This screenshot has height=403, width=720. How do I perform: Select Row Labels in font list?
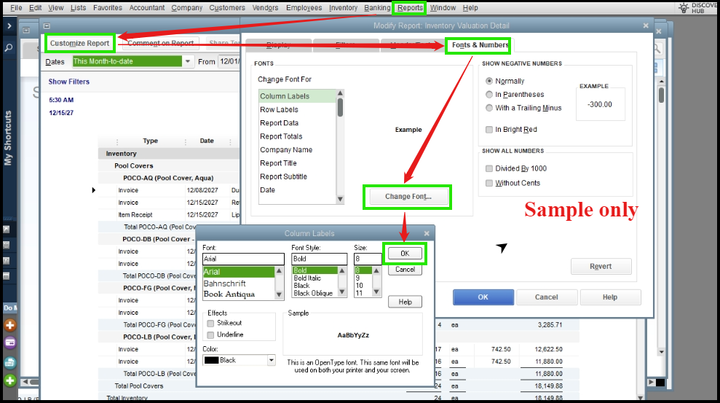click(x=279, y=110)
